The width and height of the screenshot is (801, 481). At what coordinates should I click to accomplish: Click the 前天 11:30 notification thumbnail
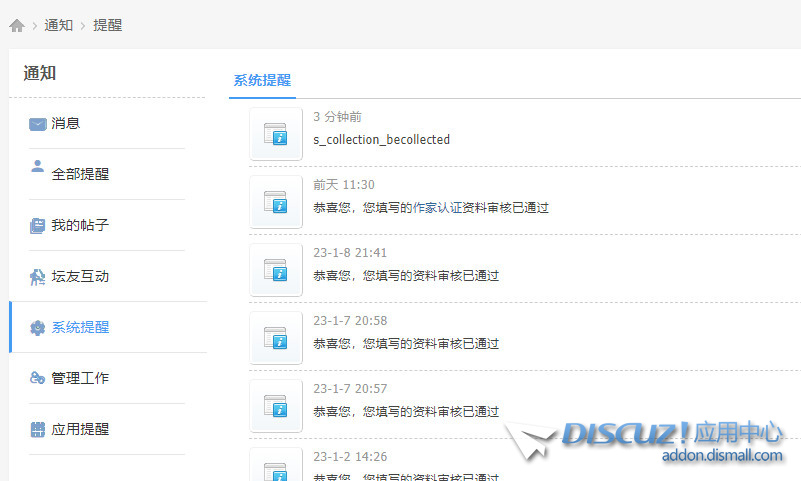(276, 202)
